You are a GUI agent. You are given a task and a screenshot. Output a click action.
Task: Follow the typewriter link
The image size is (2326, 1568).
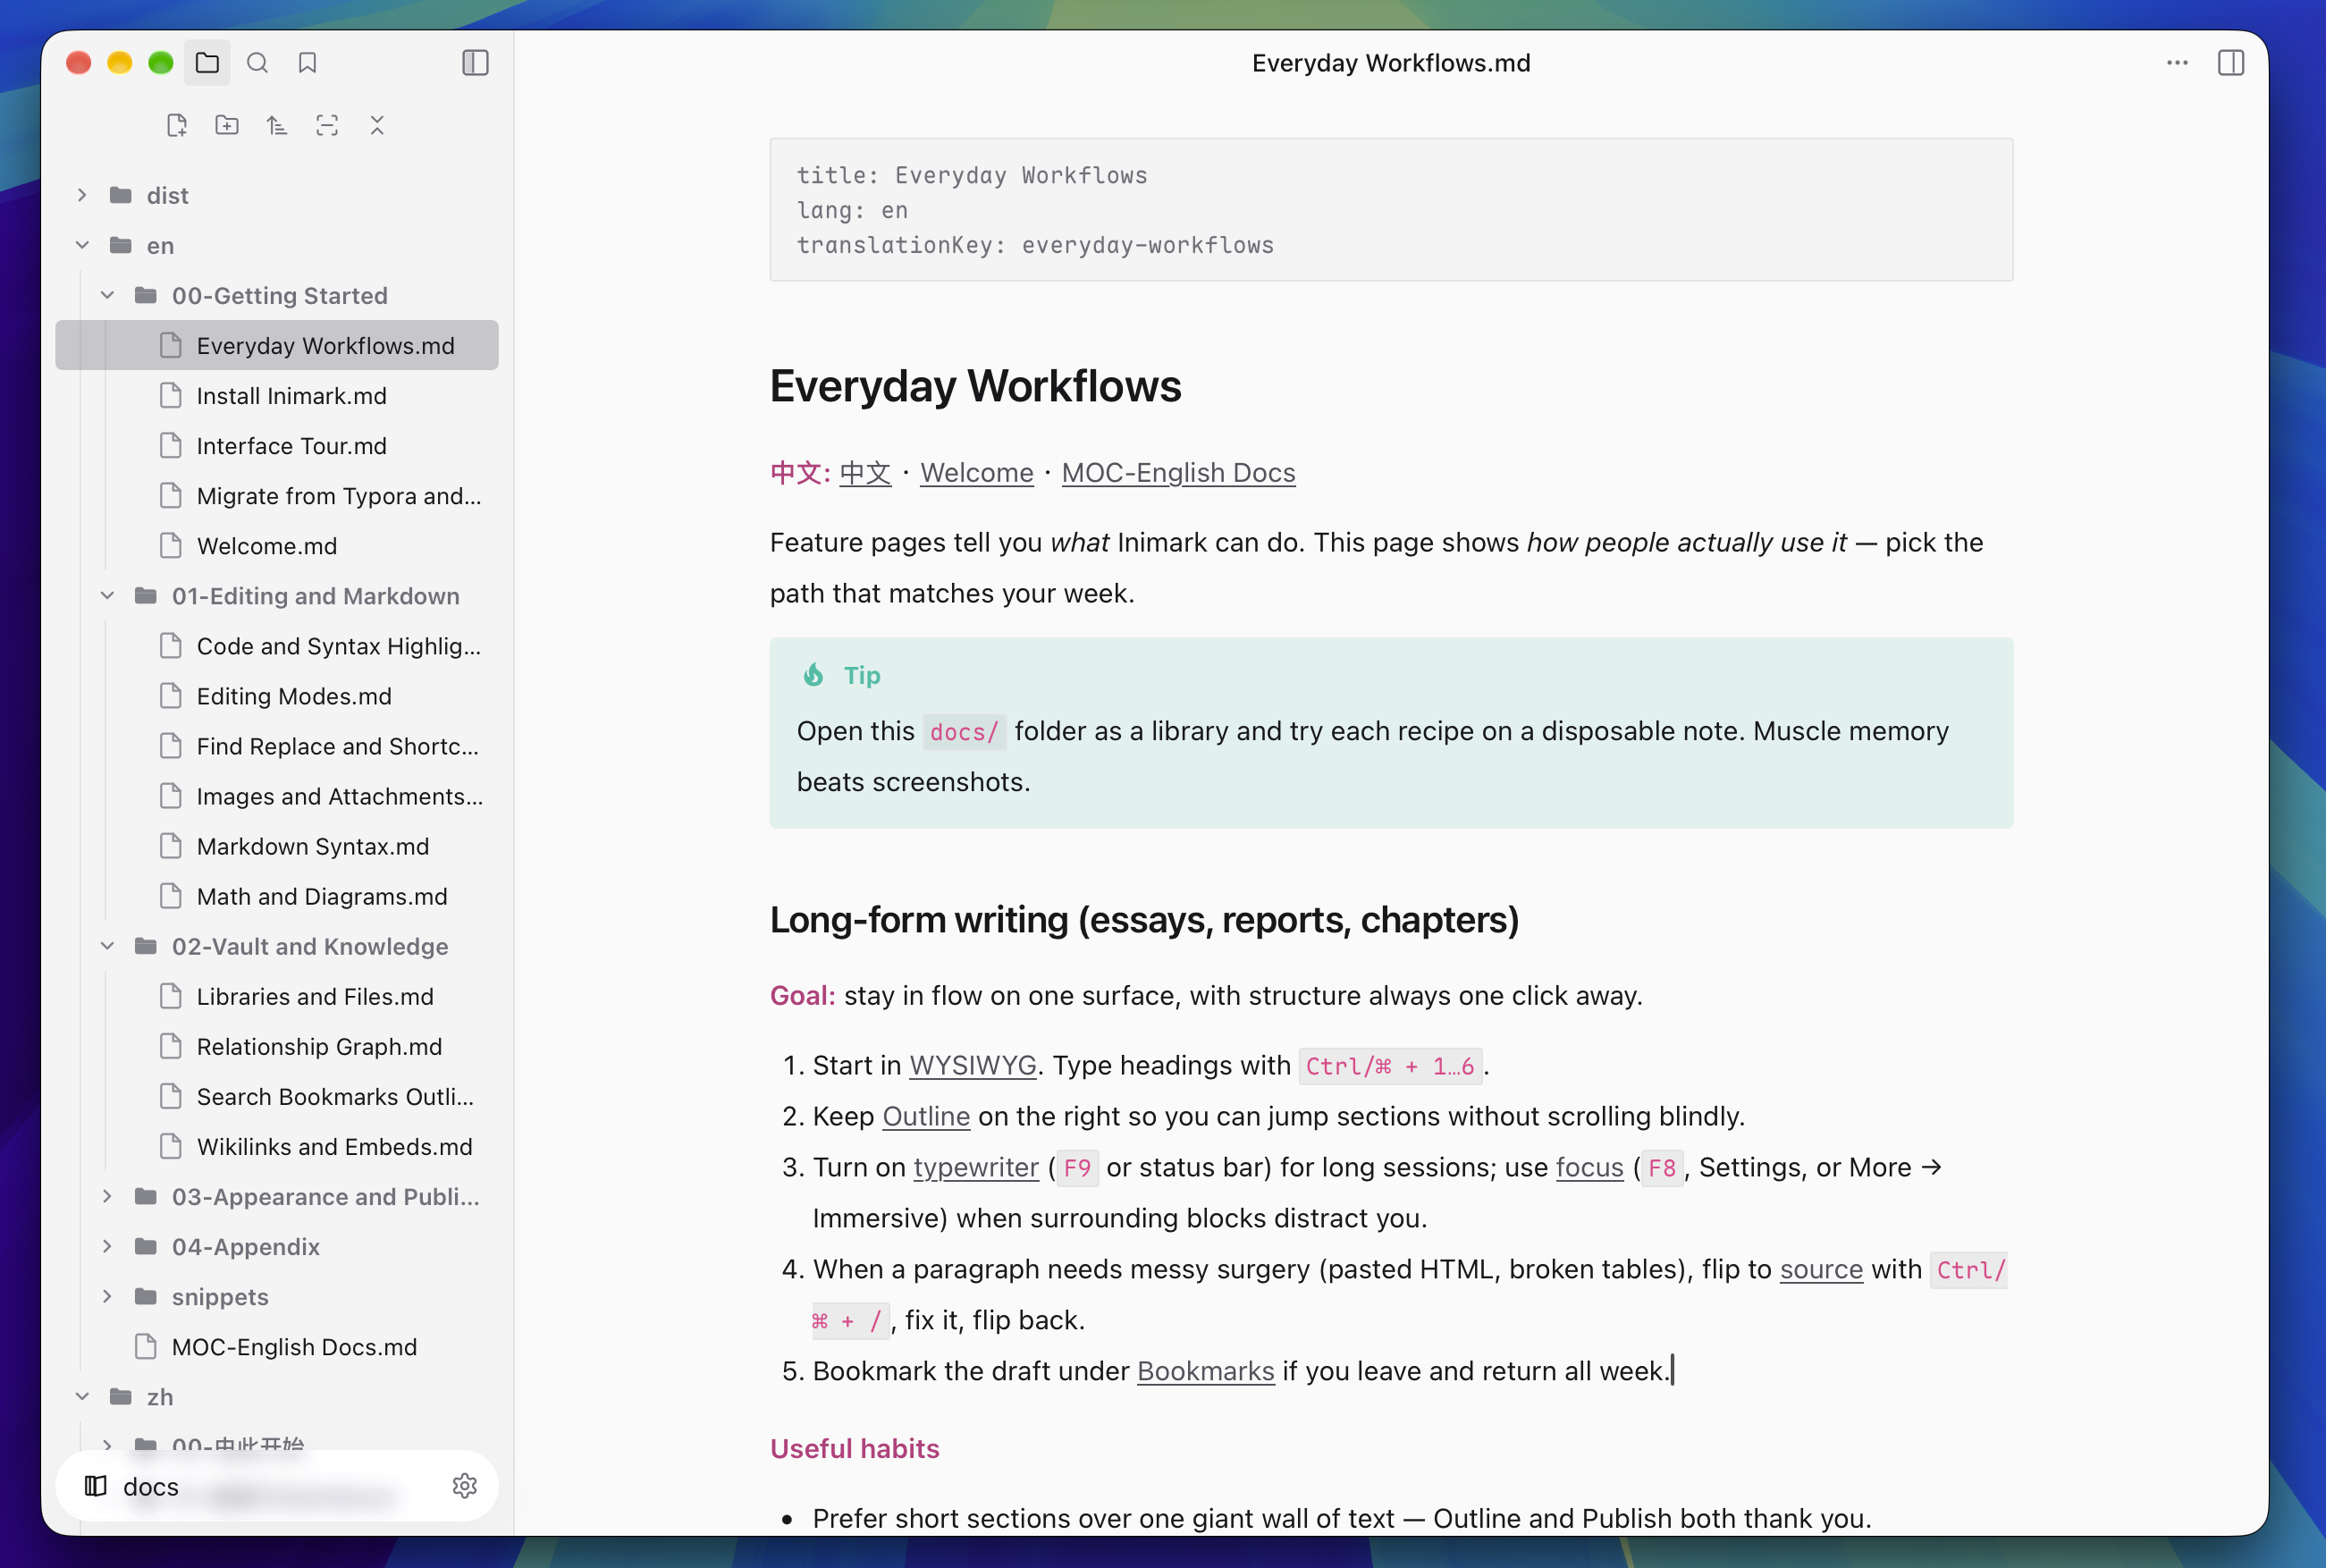[976, 1168]
